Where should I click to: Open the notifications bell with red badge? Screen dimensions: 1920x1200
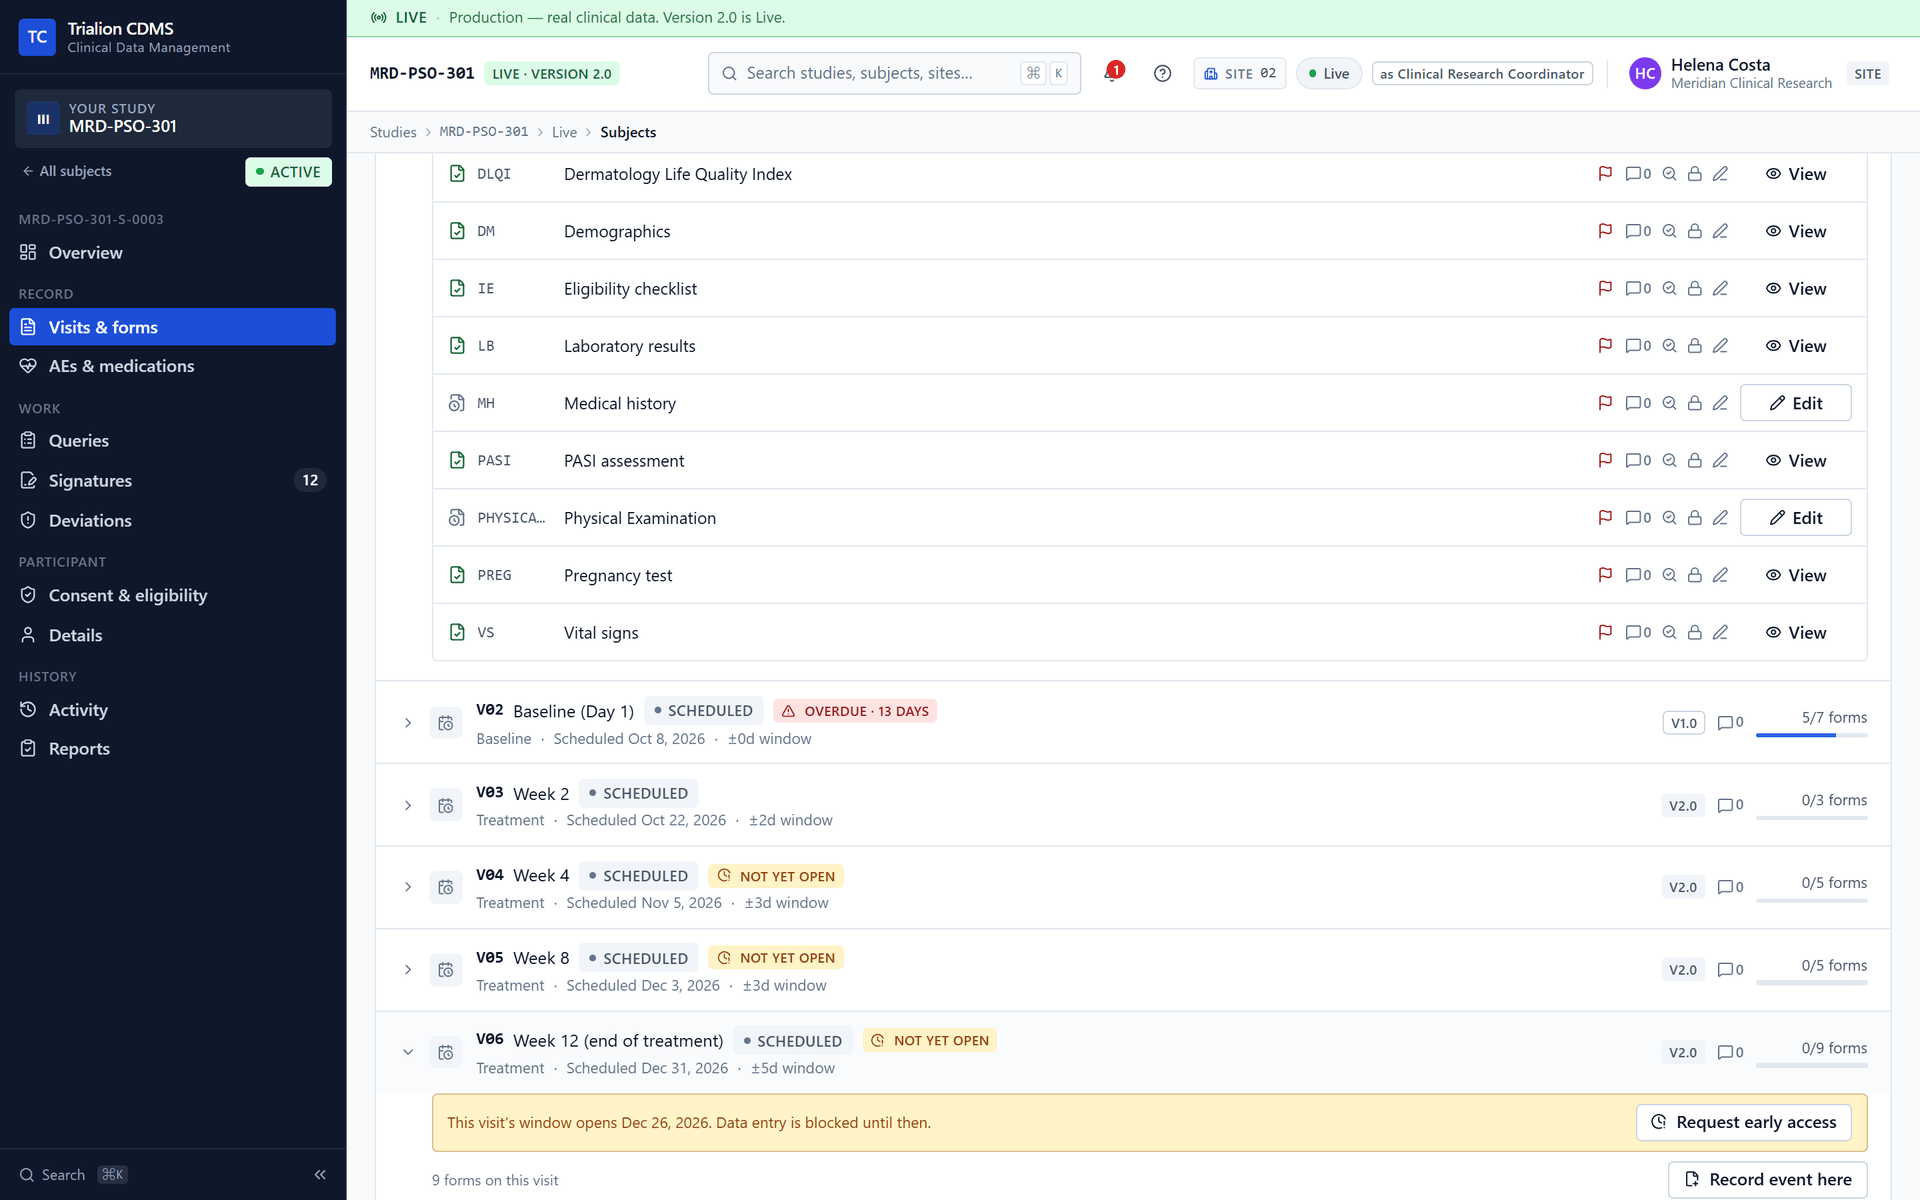coord(1113,73)
